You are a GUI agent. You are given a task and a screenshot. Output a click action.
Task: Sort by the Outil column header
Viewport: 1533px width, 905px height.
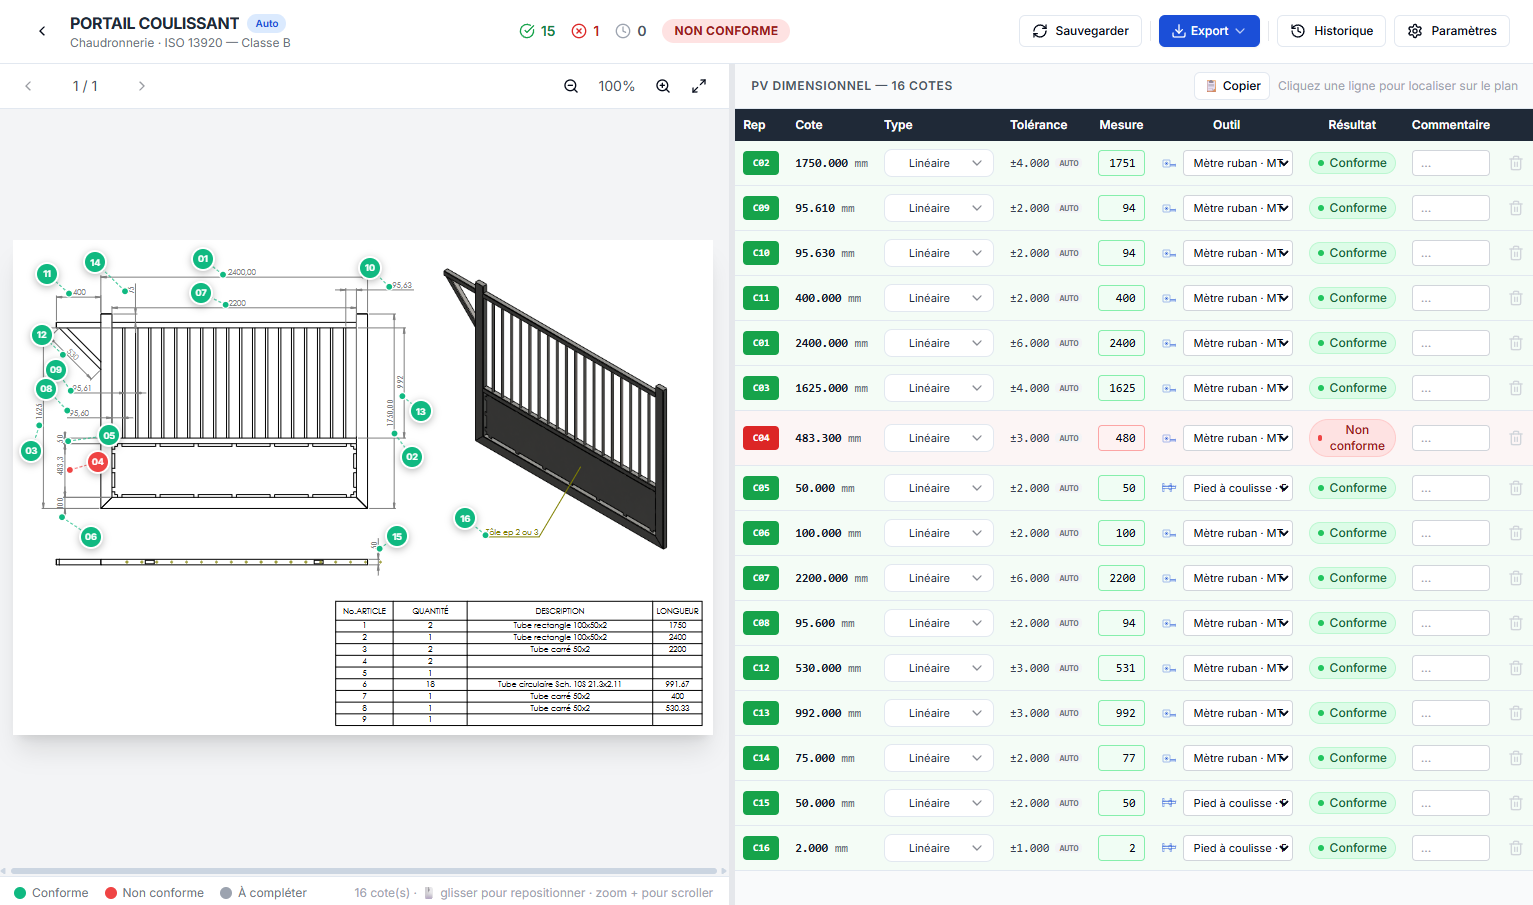(x=1226, y=125)
